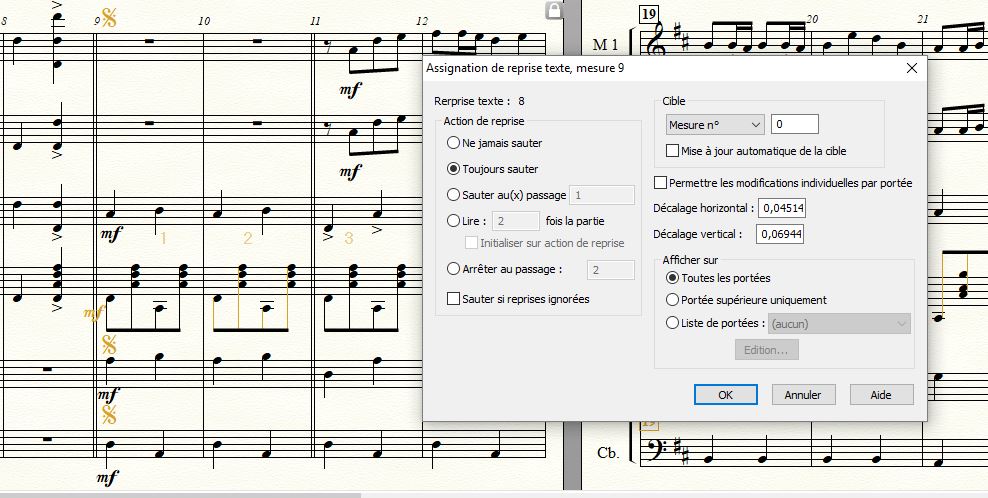The width and height of the screenshot is (988, 498).
Task: Click the boxed rehearsal number 19
Action: pyautogui.click(x=648, y=13)
